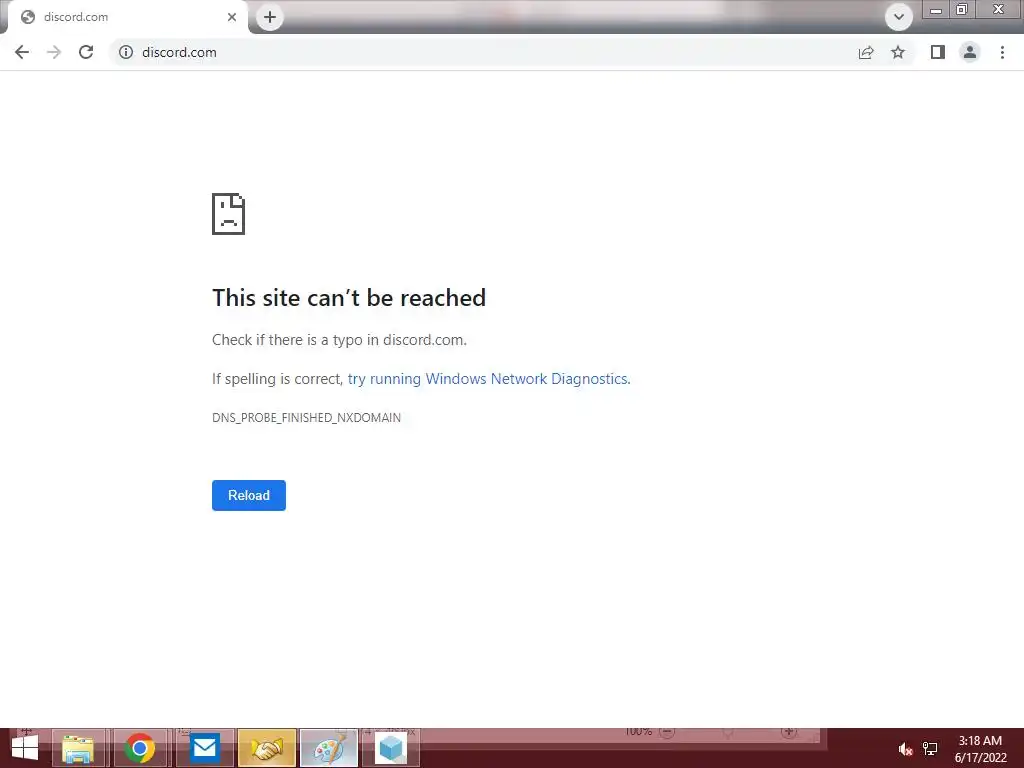View site information icon in address bar
Screen dimensions: 1024x768
pyautogui.click(x=126, y=52)
